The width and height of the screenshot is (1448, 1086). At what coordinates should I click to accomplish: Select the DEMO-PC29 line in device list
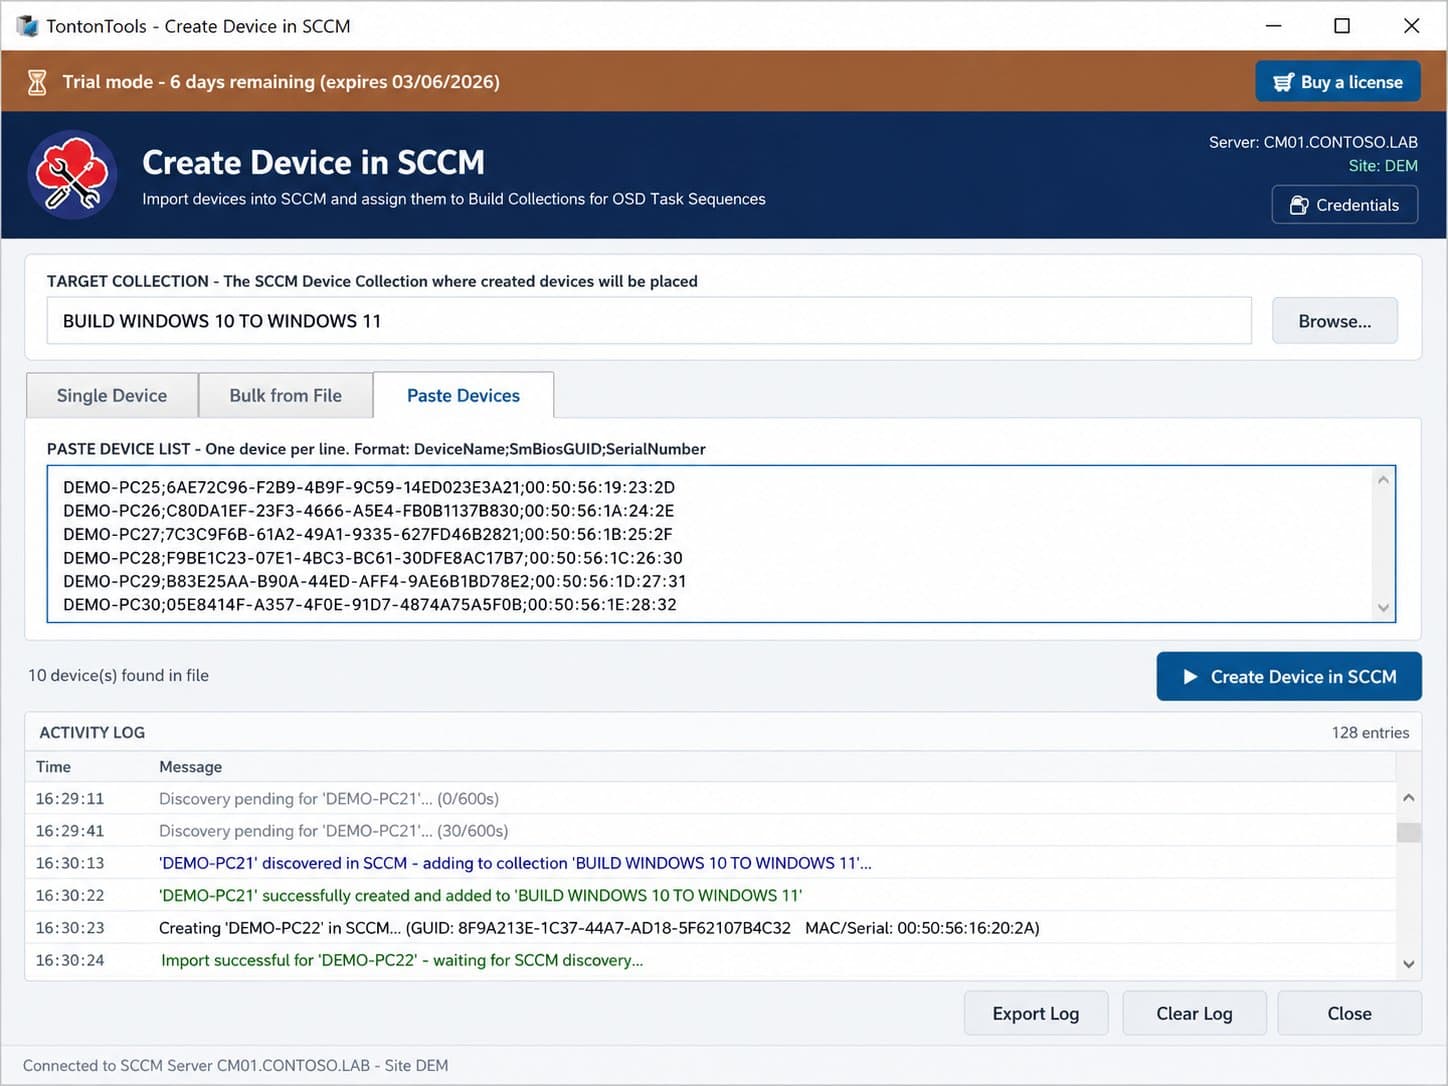(x=375, y=581)
